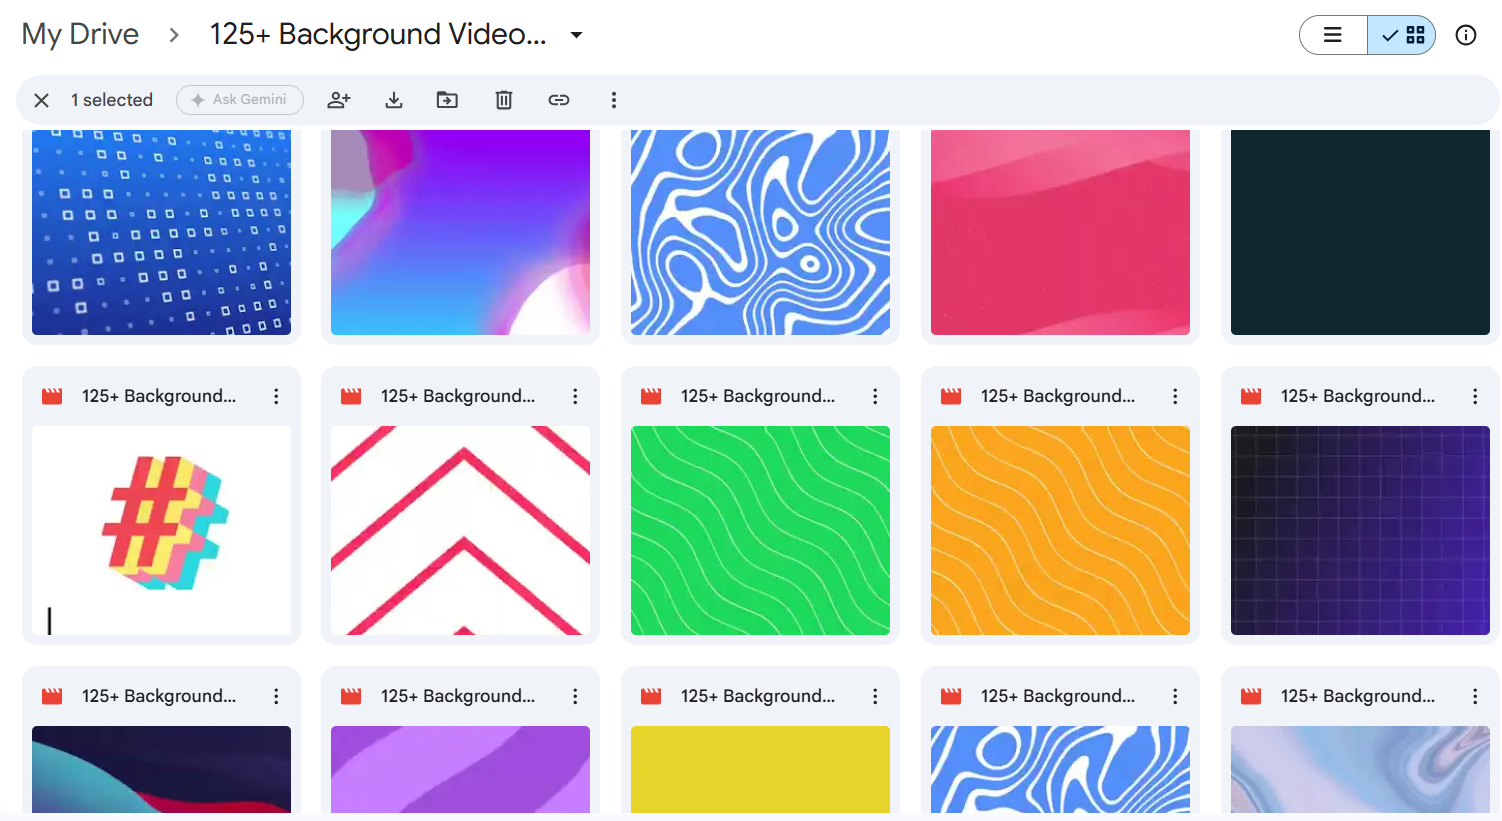Open more options for the dark purple grid card
The image size is (1502, 821).
[1475, 397]
